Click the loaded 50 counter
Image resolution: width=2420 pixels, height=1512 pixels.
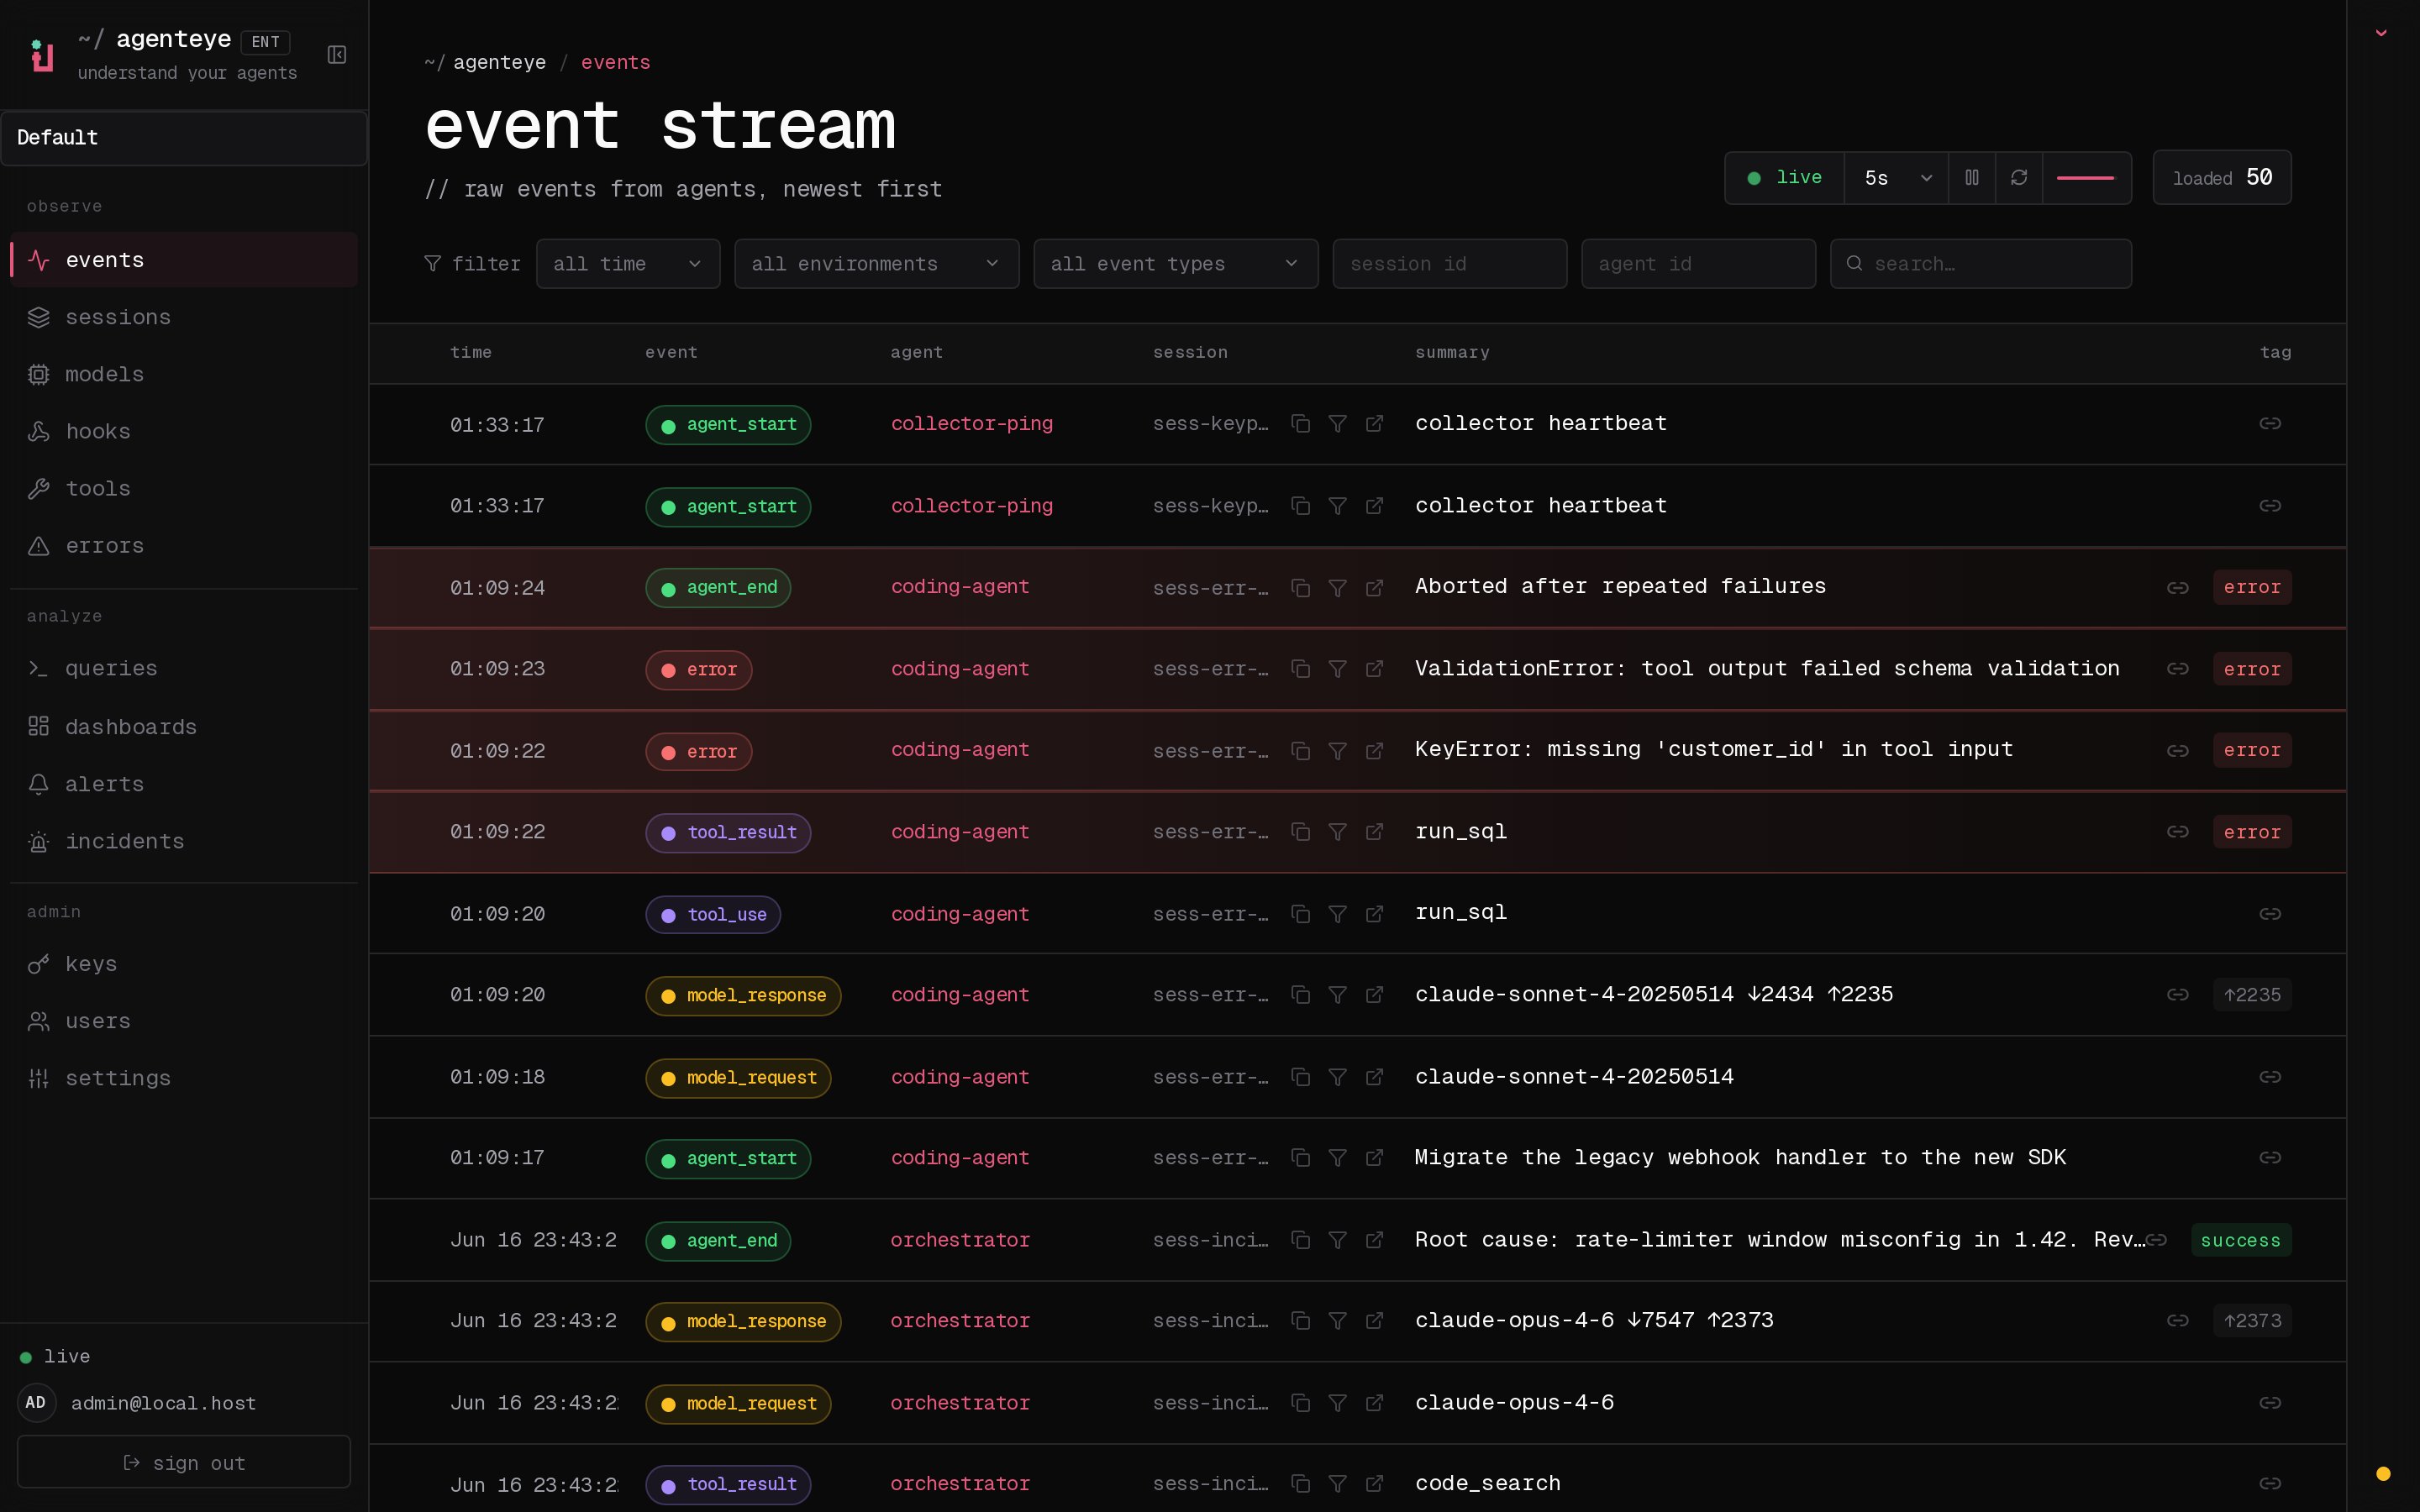pos(2221,177)
